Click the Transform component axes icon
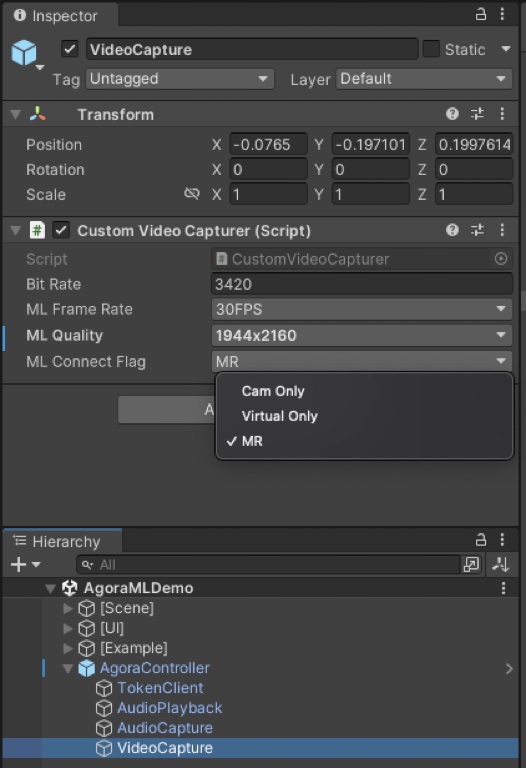Viewport: 526px width, 768px height. (38, 114)
